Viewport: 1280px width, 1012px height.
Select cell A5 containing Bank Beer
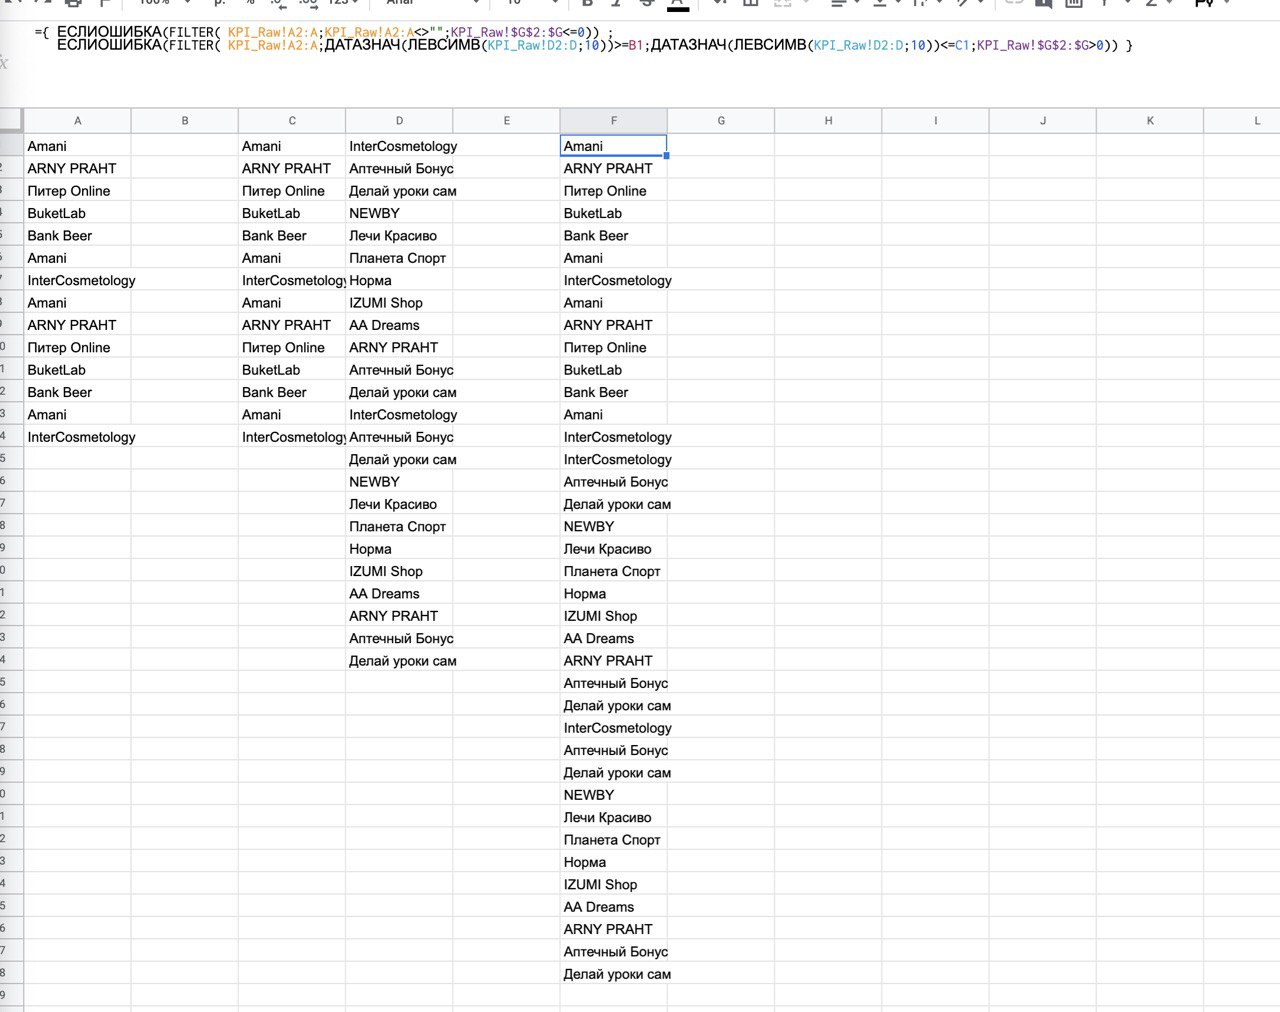[x=78, y=235]
